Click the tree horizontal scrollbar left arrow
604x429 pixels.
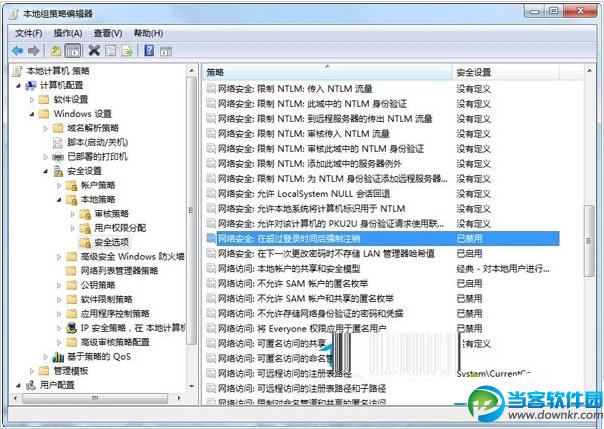click(15, 398)
